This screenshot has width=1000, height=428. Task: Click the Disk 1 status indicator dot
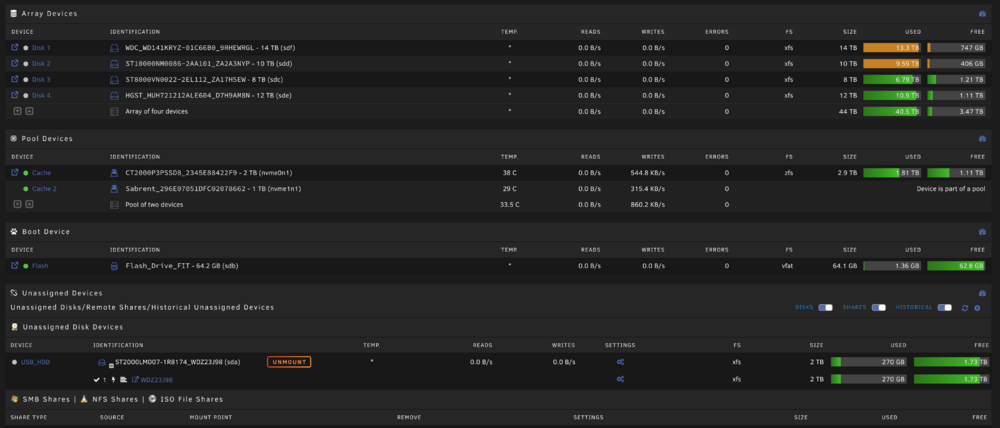tap(26, 48)
